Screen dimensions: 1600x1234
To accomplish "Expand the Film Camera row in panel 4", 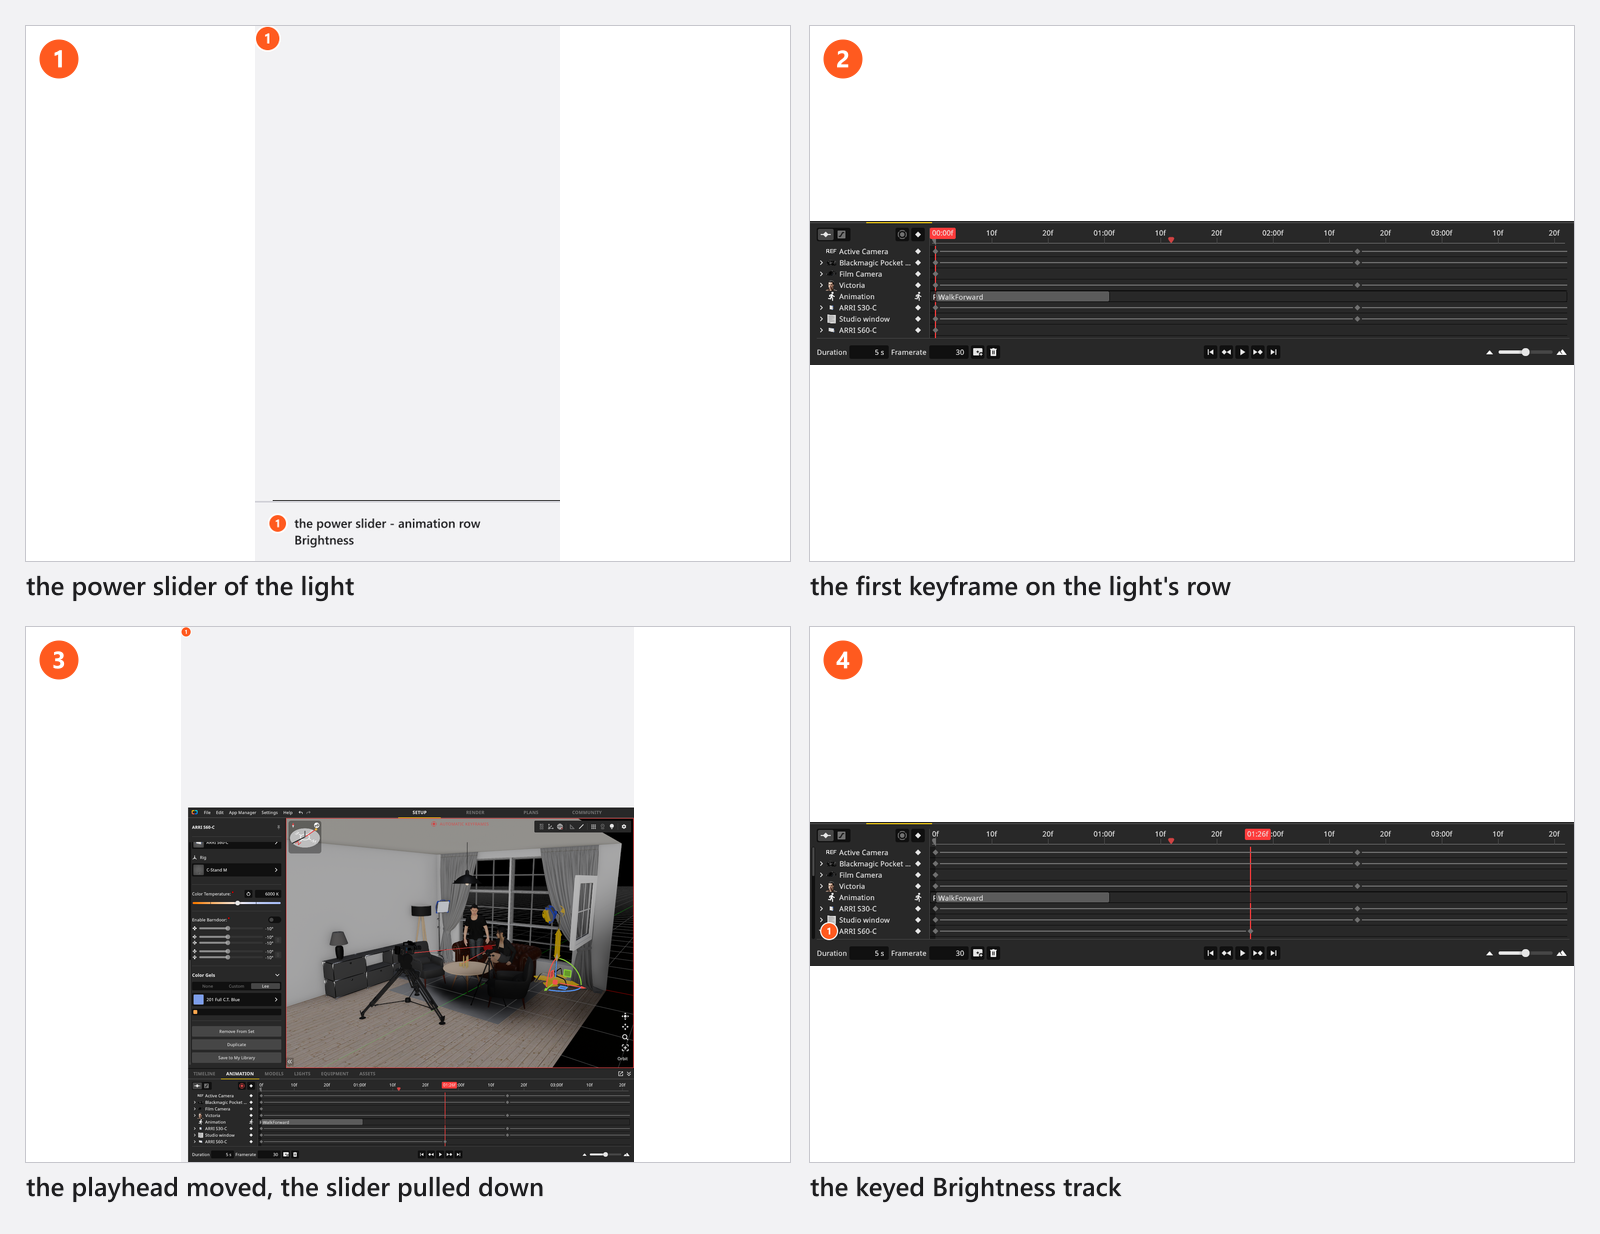I will (821, 875).
